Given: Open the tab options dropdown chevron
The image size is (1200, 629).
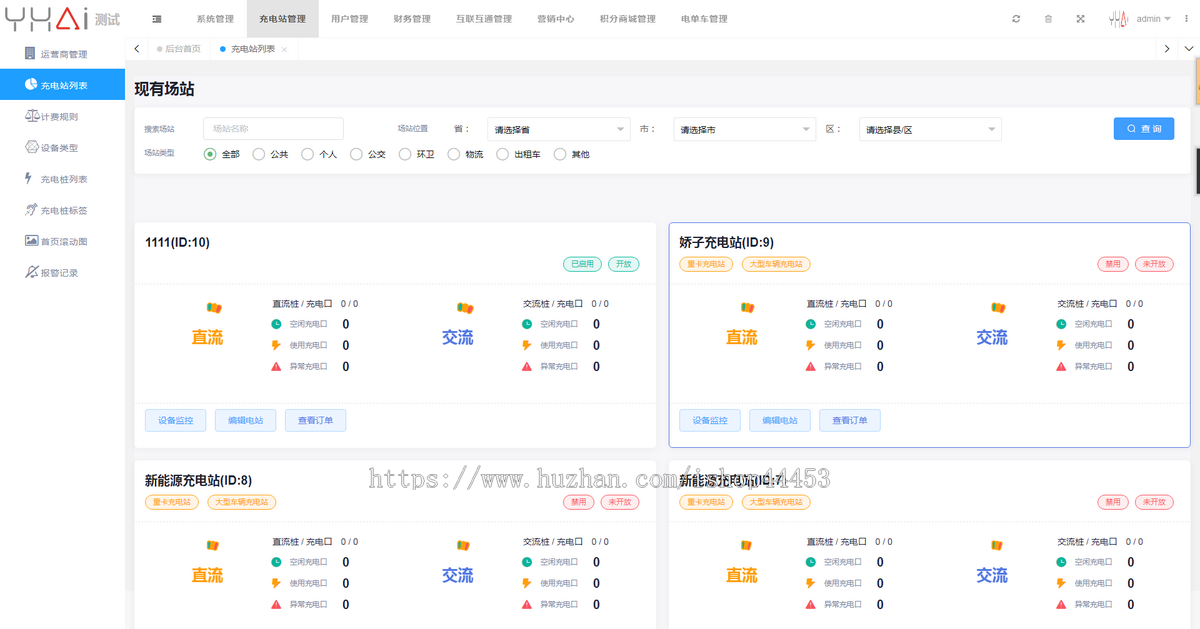Looking at the screenshot, I should click(x=1189, y=49).
